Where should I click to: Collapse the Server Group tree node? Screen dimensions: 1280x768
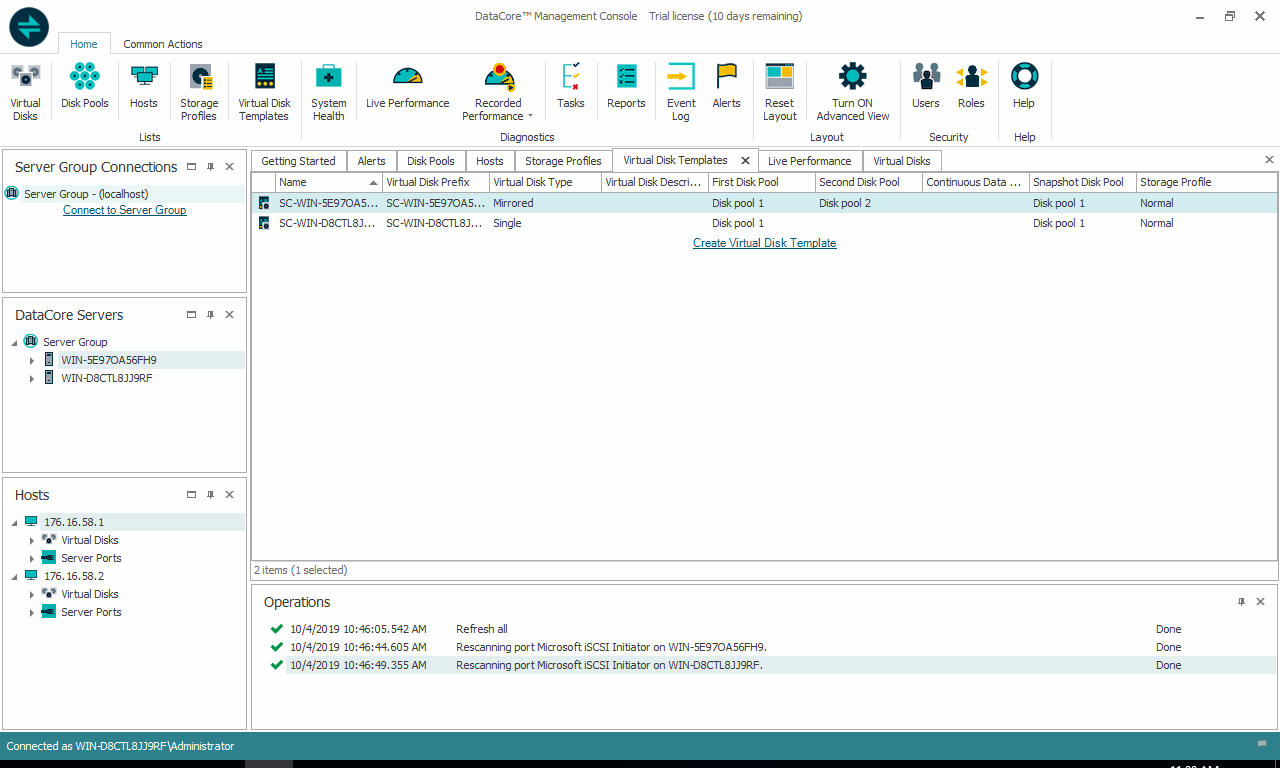(13, 342)
